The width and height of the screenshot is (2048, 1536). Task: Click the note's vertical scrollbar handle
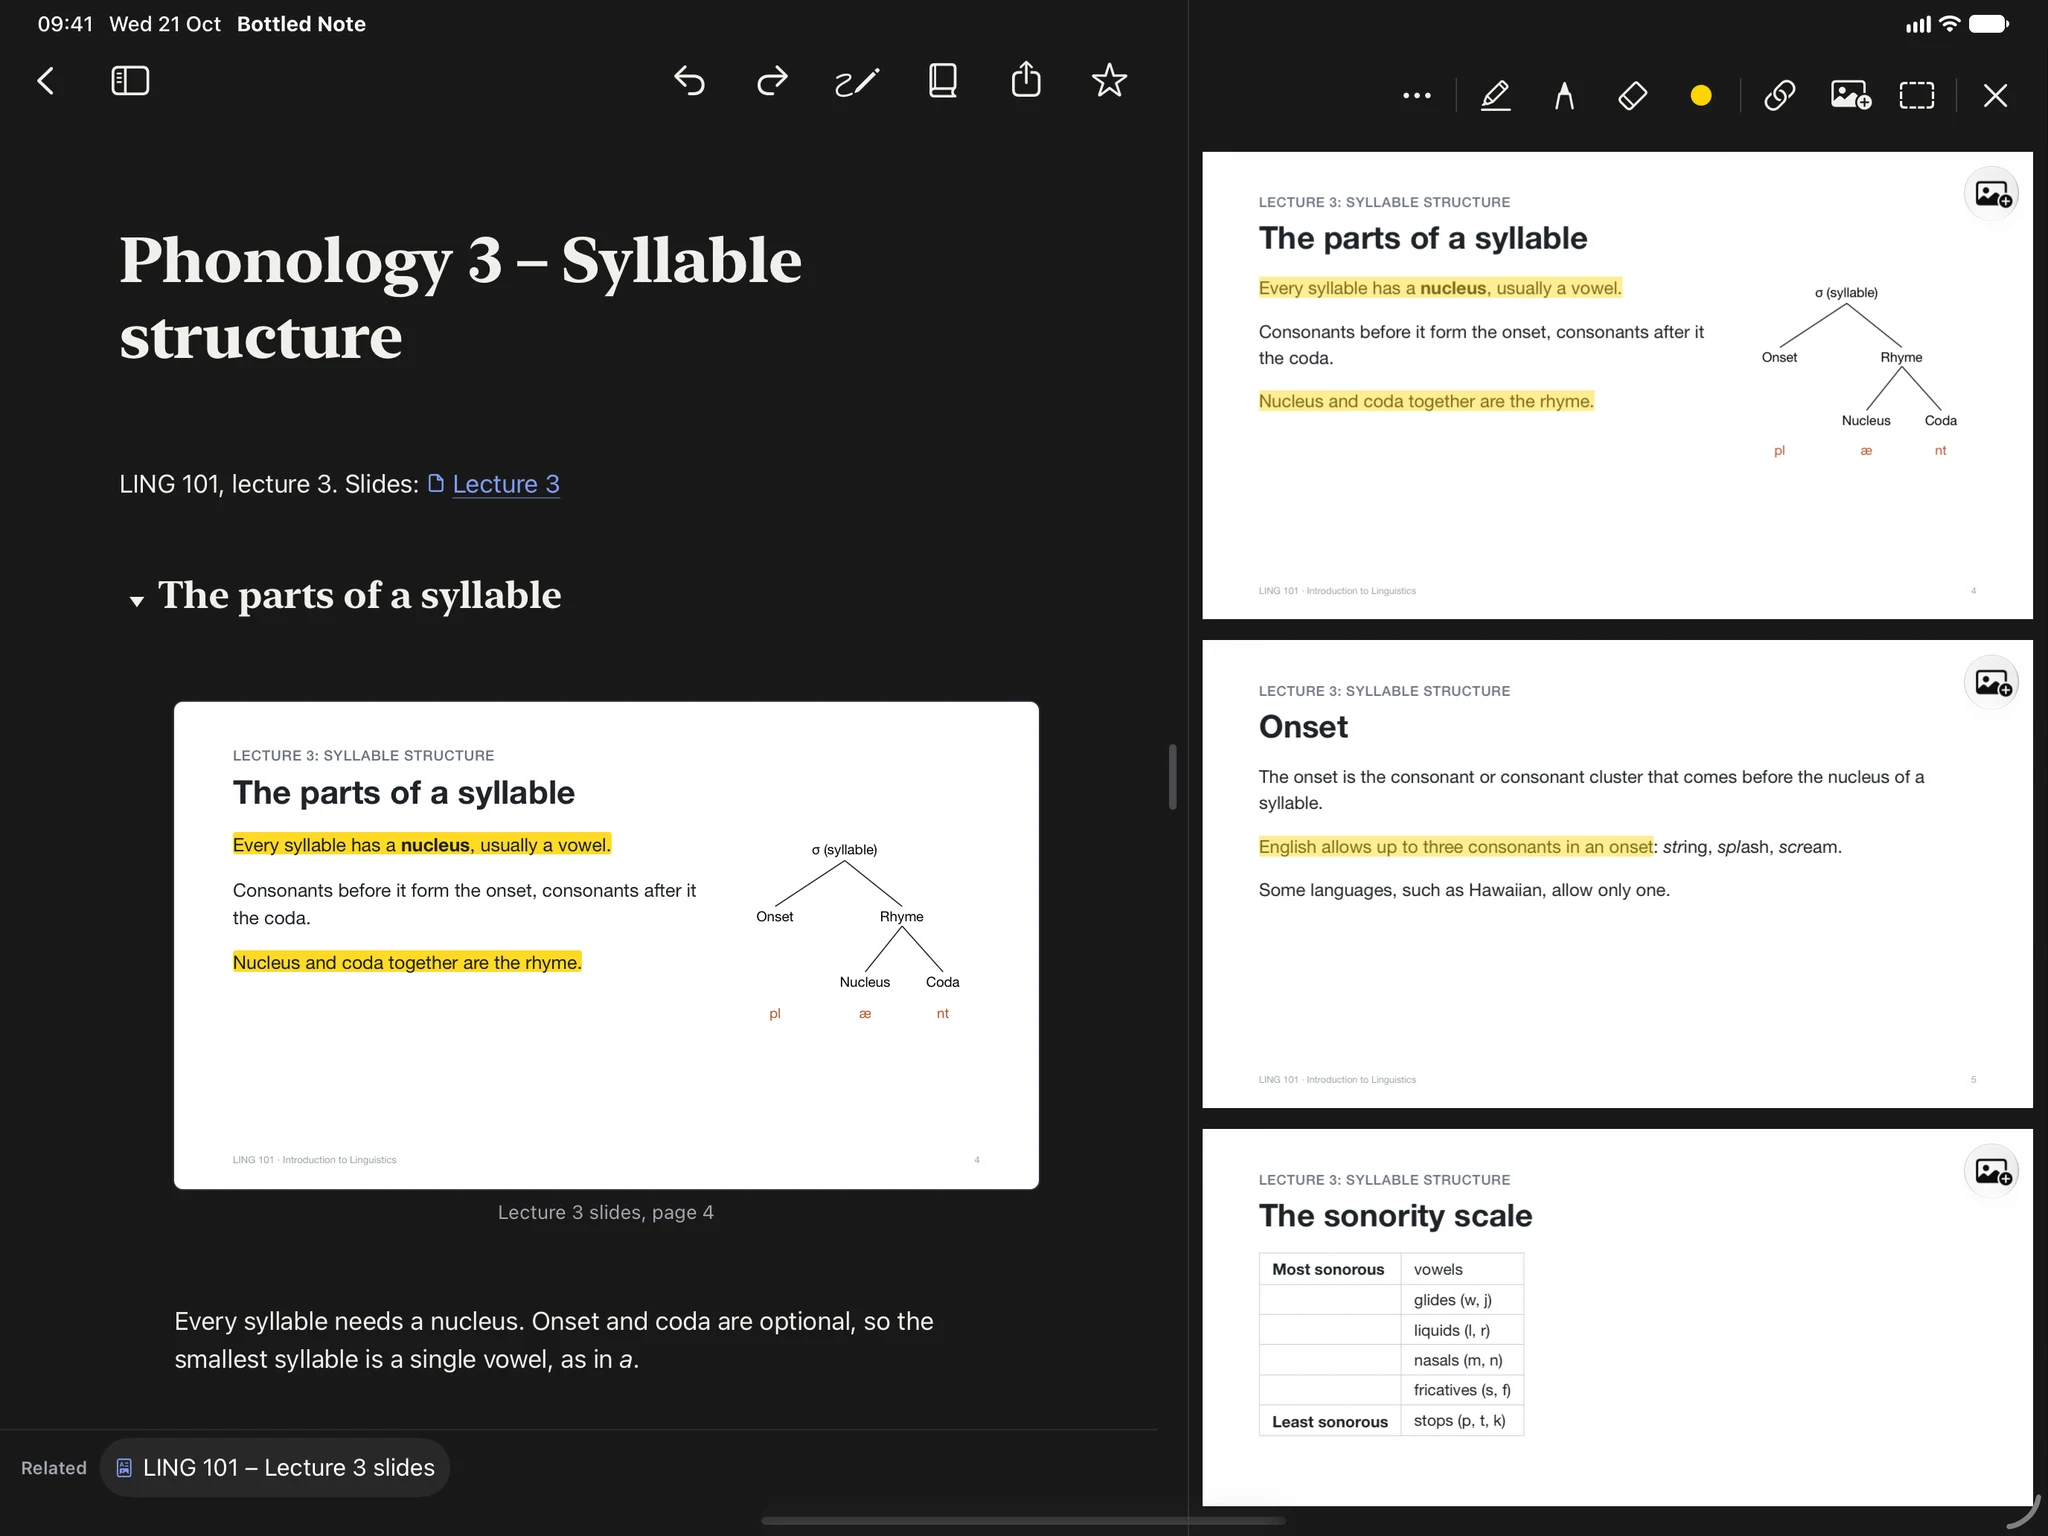click(1172, 777)
